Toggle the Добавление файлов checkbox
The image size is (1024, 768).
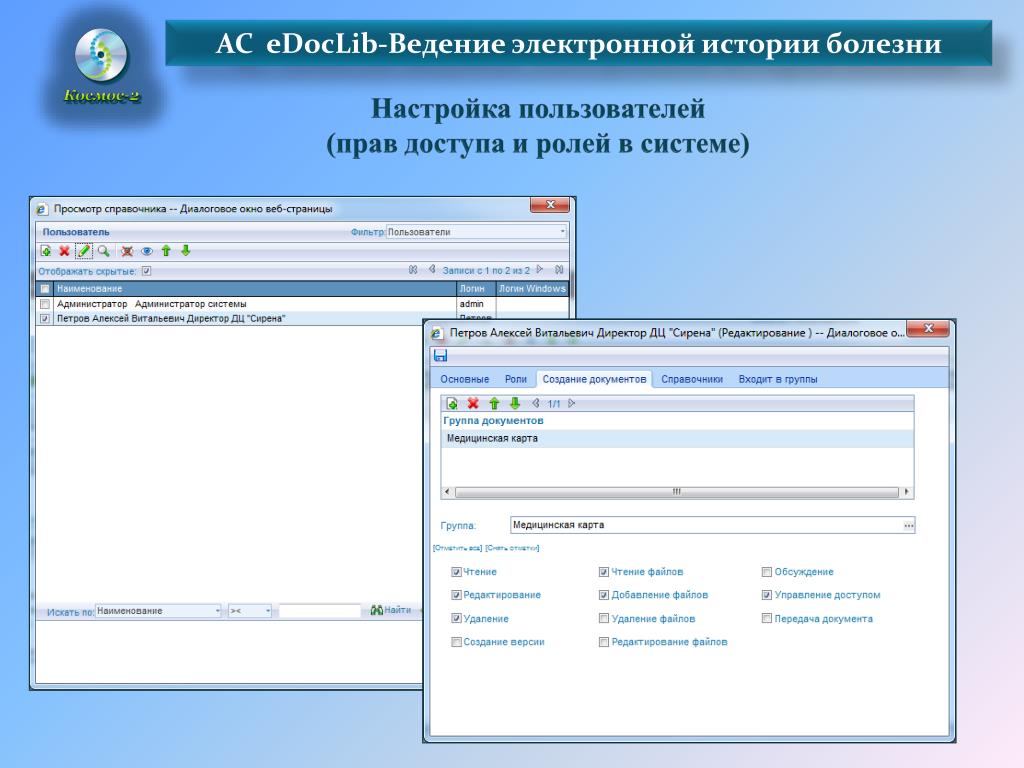(604, 595)
